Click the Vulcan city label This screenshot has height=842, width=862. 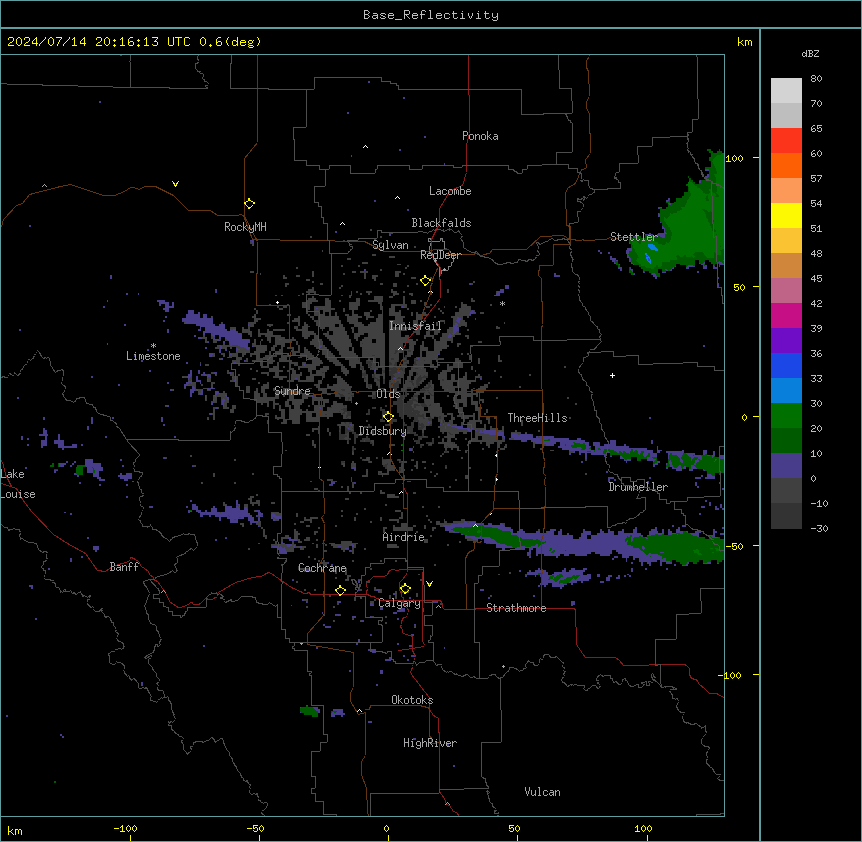tap(542, 792)
